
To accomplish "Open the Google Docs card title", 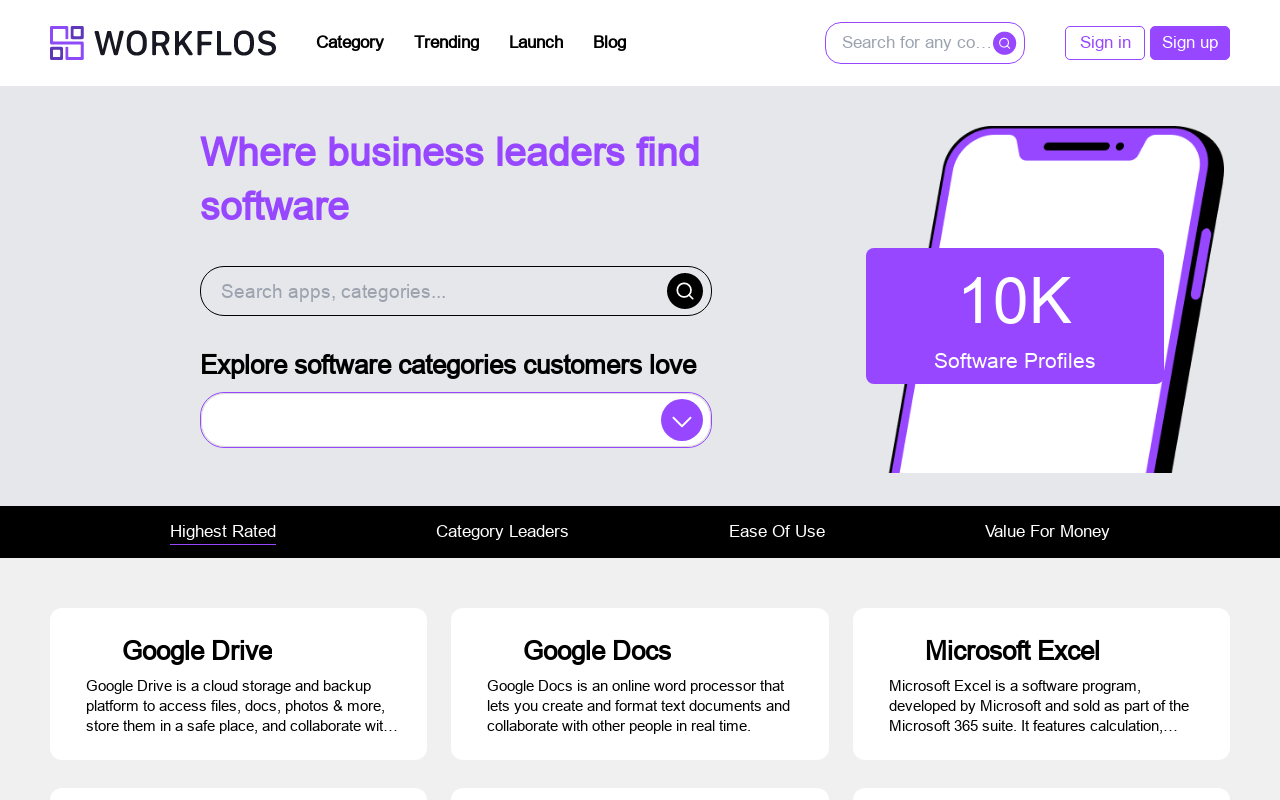I will [x=597, y=651].
